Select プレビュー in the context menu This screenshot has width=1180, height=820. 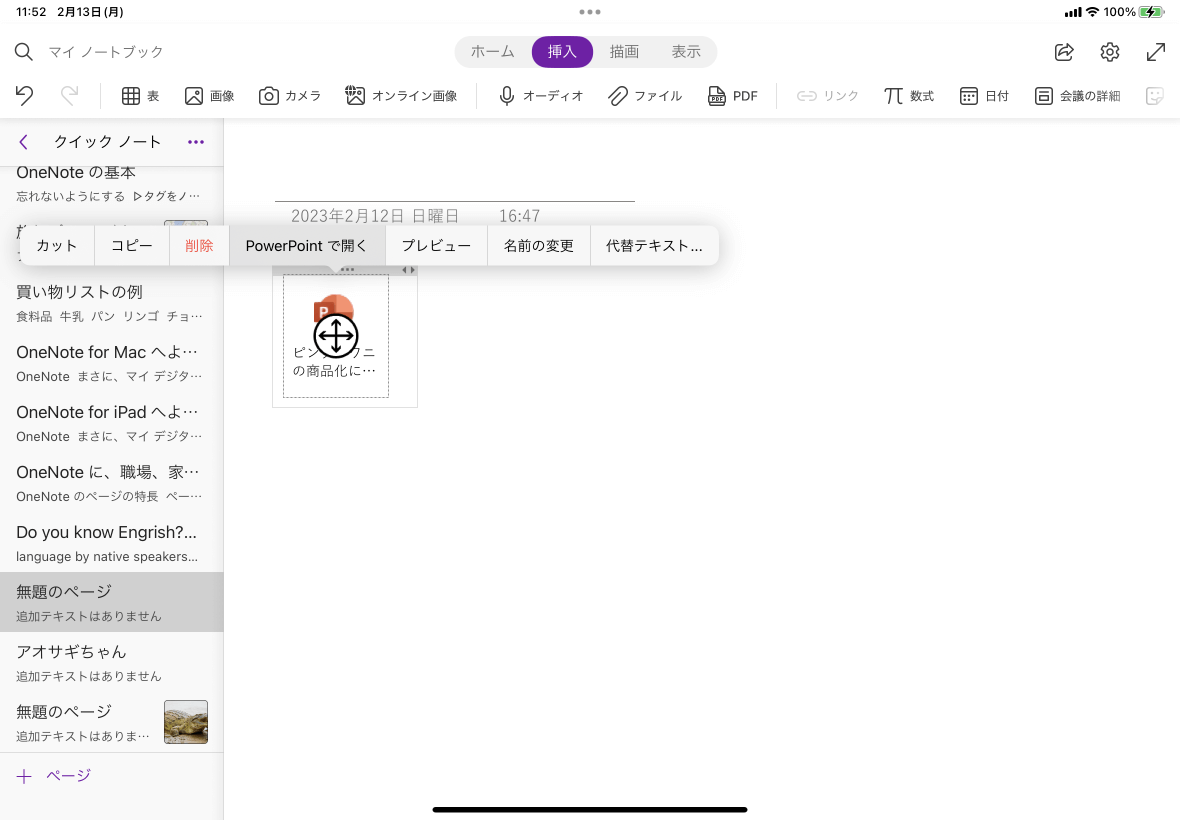[436, 245]
